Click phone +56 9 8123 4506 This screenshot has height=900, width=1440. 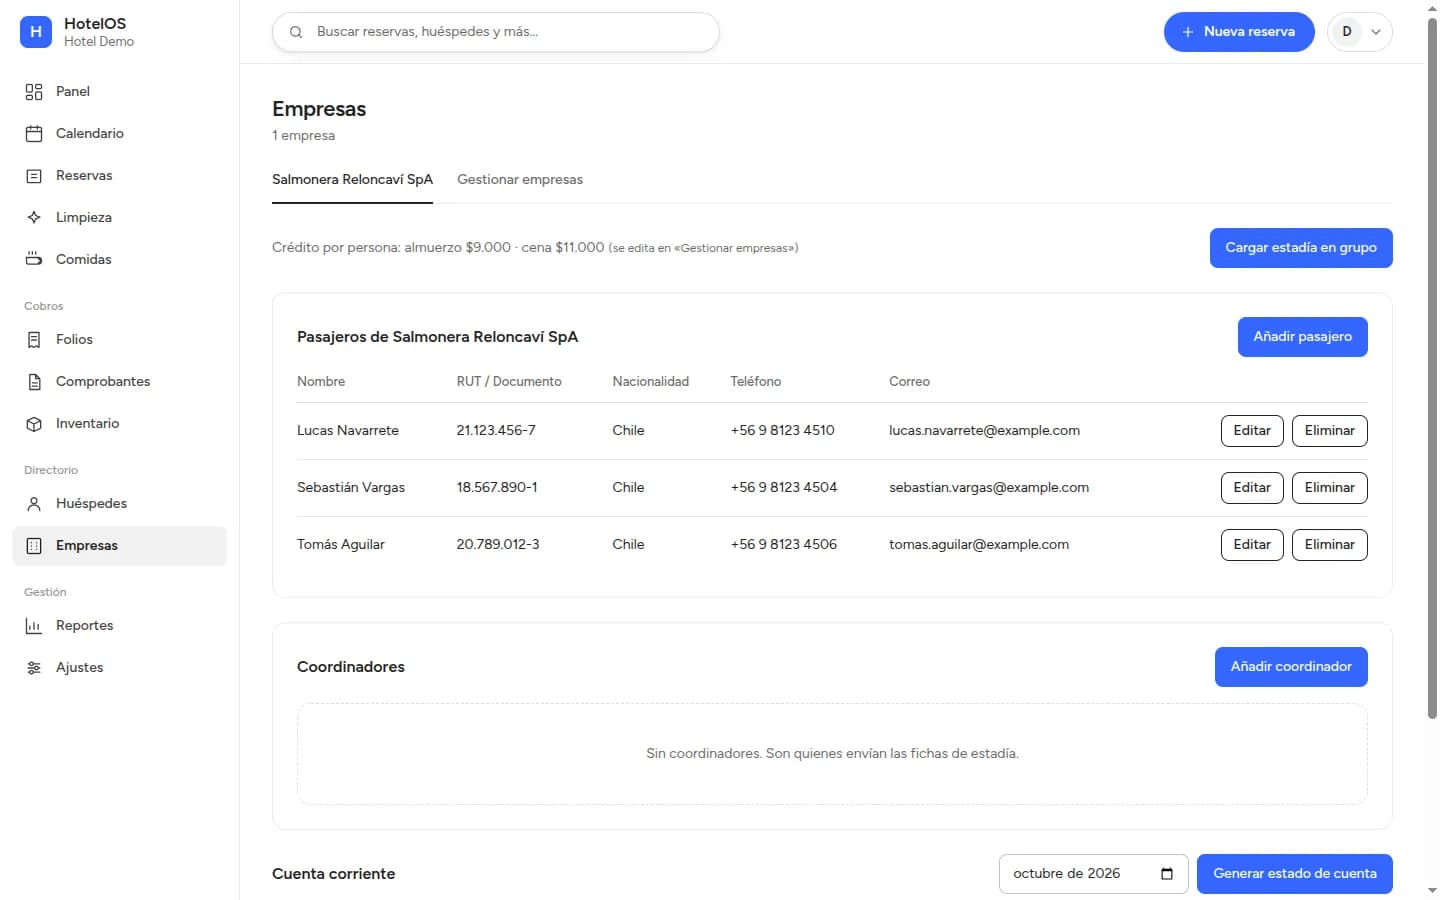(783, 545)
